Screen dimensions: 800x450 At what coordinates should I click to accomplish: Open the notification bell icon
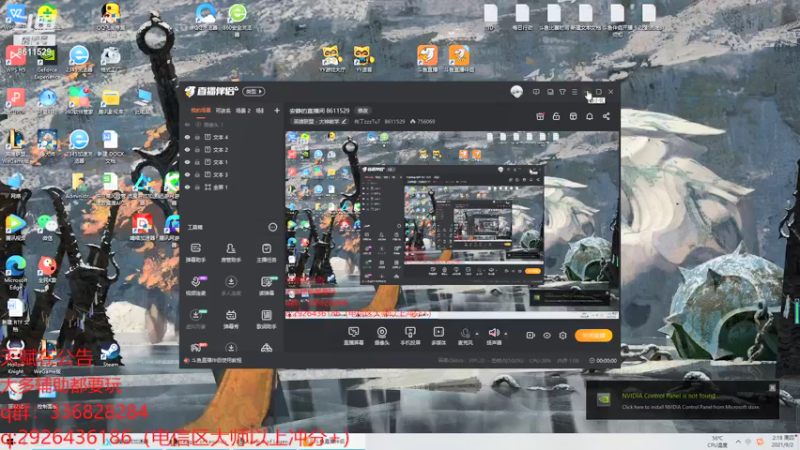[x=589, y=116]
